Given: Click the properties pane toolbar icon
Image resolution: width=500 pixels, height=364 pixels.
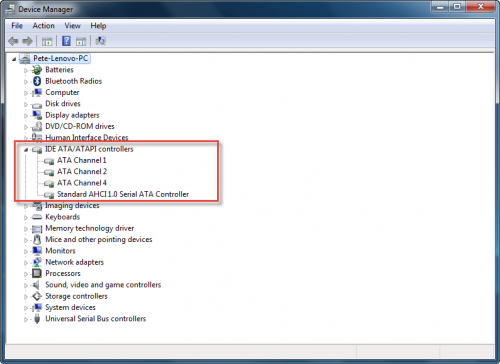Looking at the screenshot, I should pos(81,41).
